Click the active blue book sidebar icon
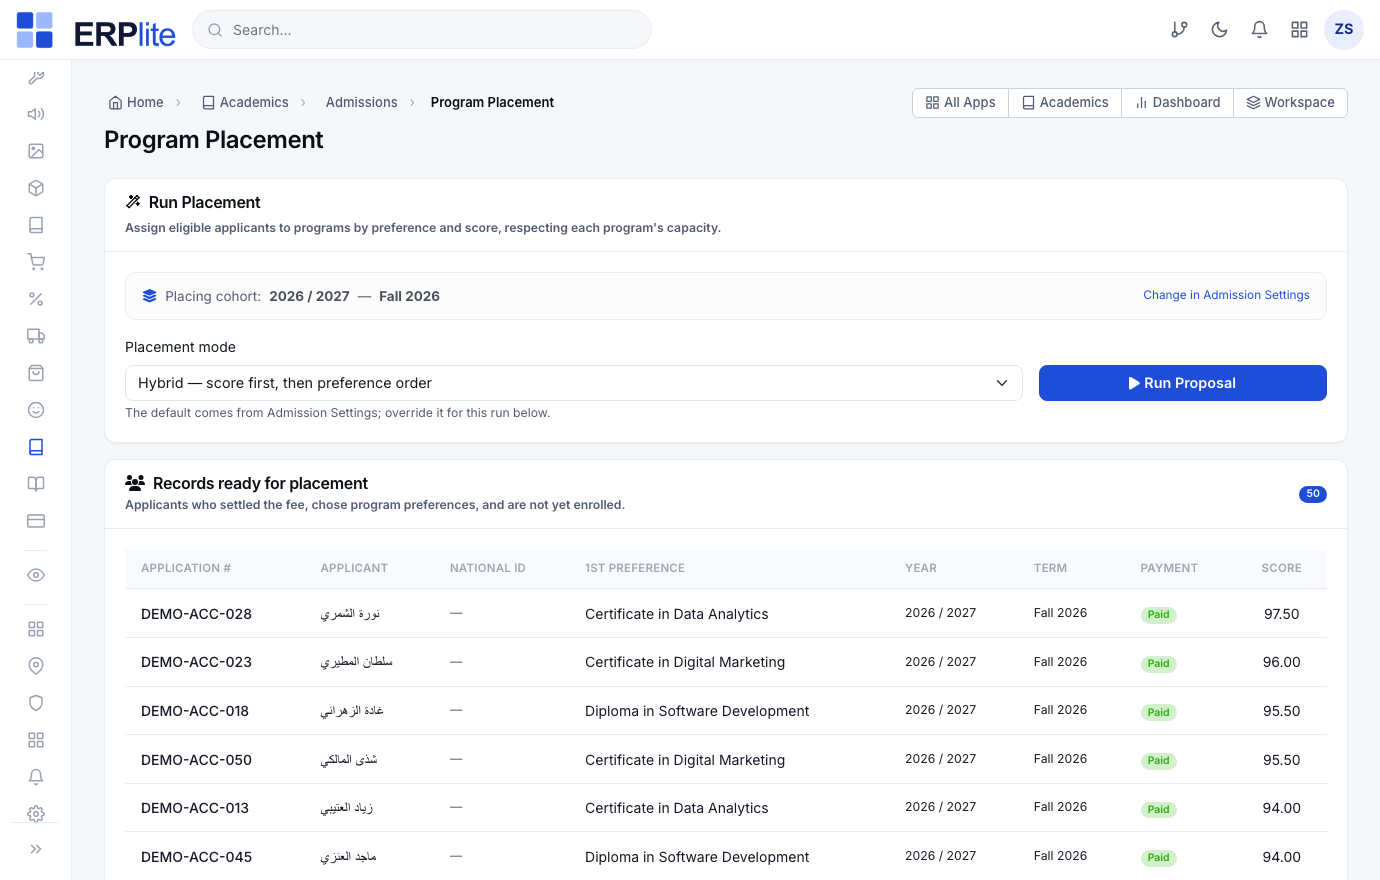 coord(36,447)
